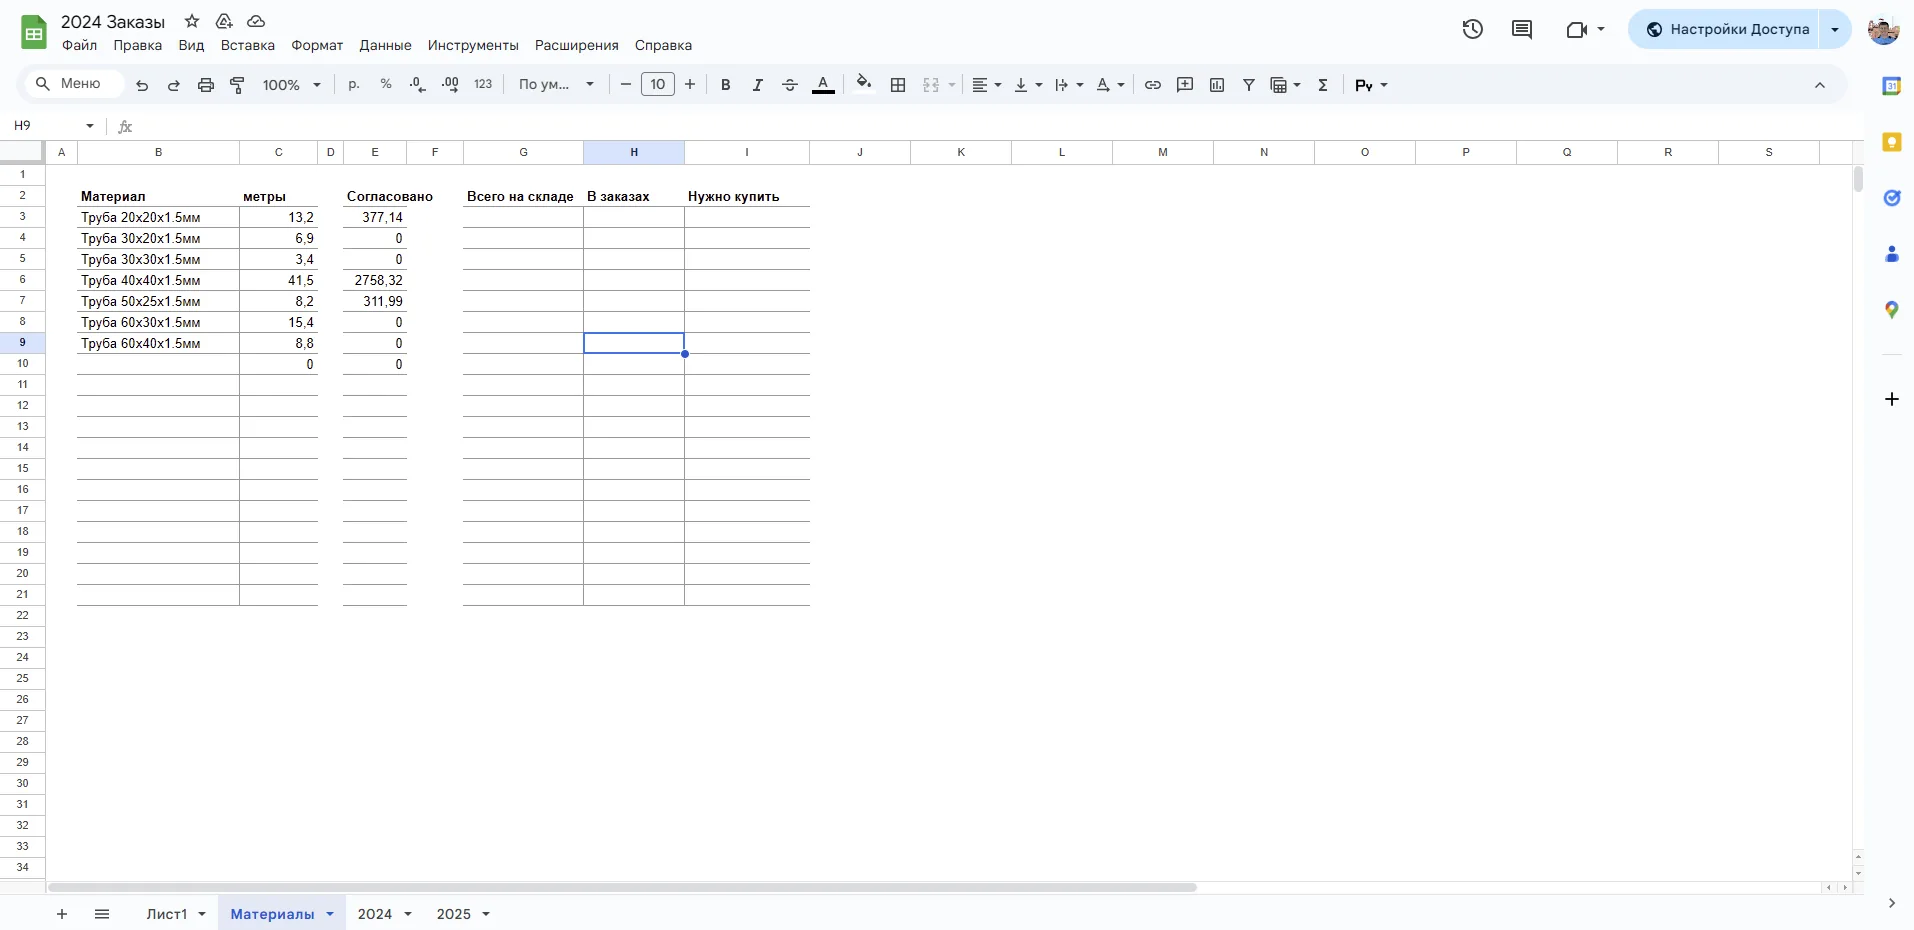Click the create filter icon
The height and width of the screenshot is (930, 1914).
[1249, 85]
